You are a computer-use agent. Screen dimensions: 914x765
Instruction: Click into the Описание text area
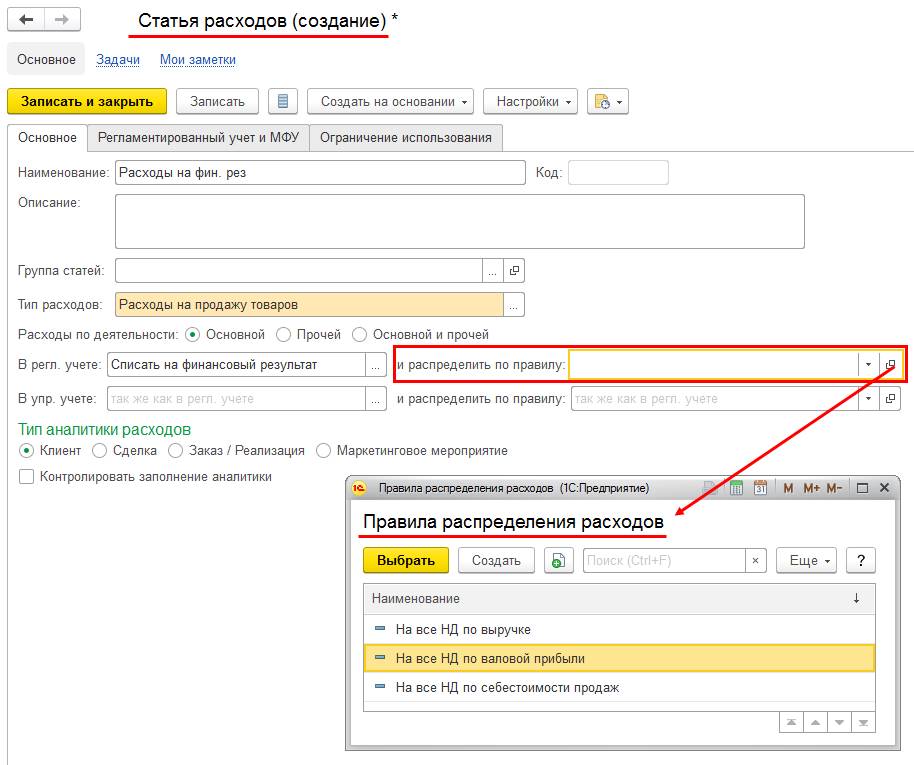pyautogui.click(x=460, y=222)
